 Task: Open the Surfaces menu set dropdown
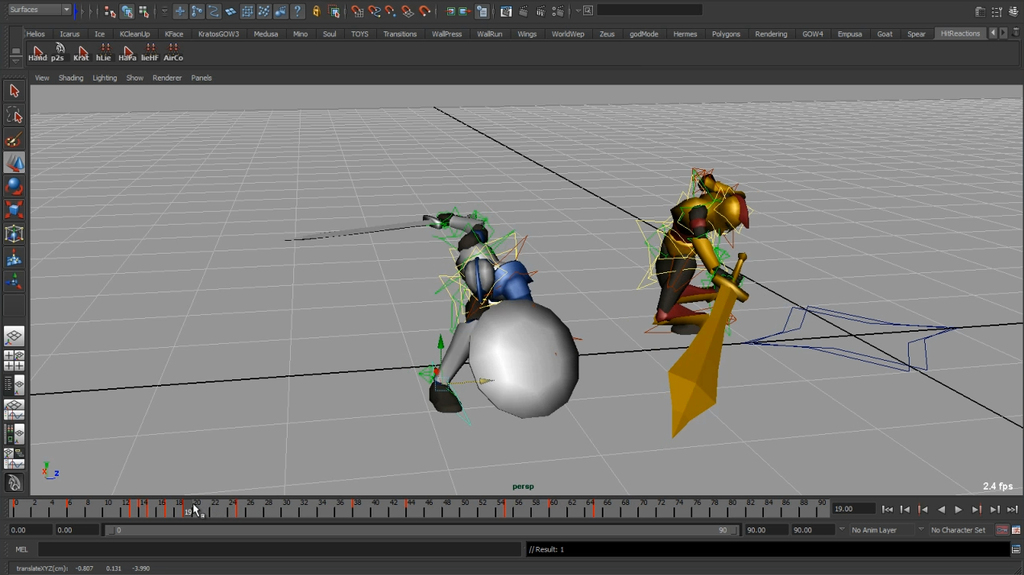39,10
